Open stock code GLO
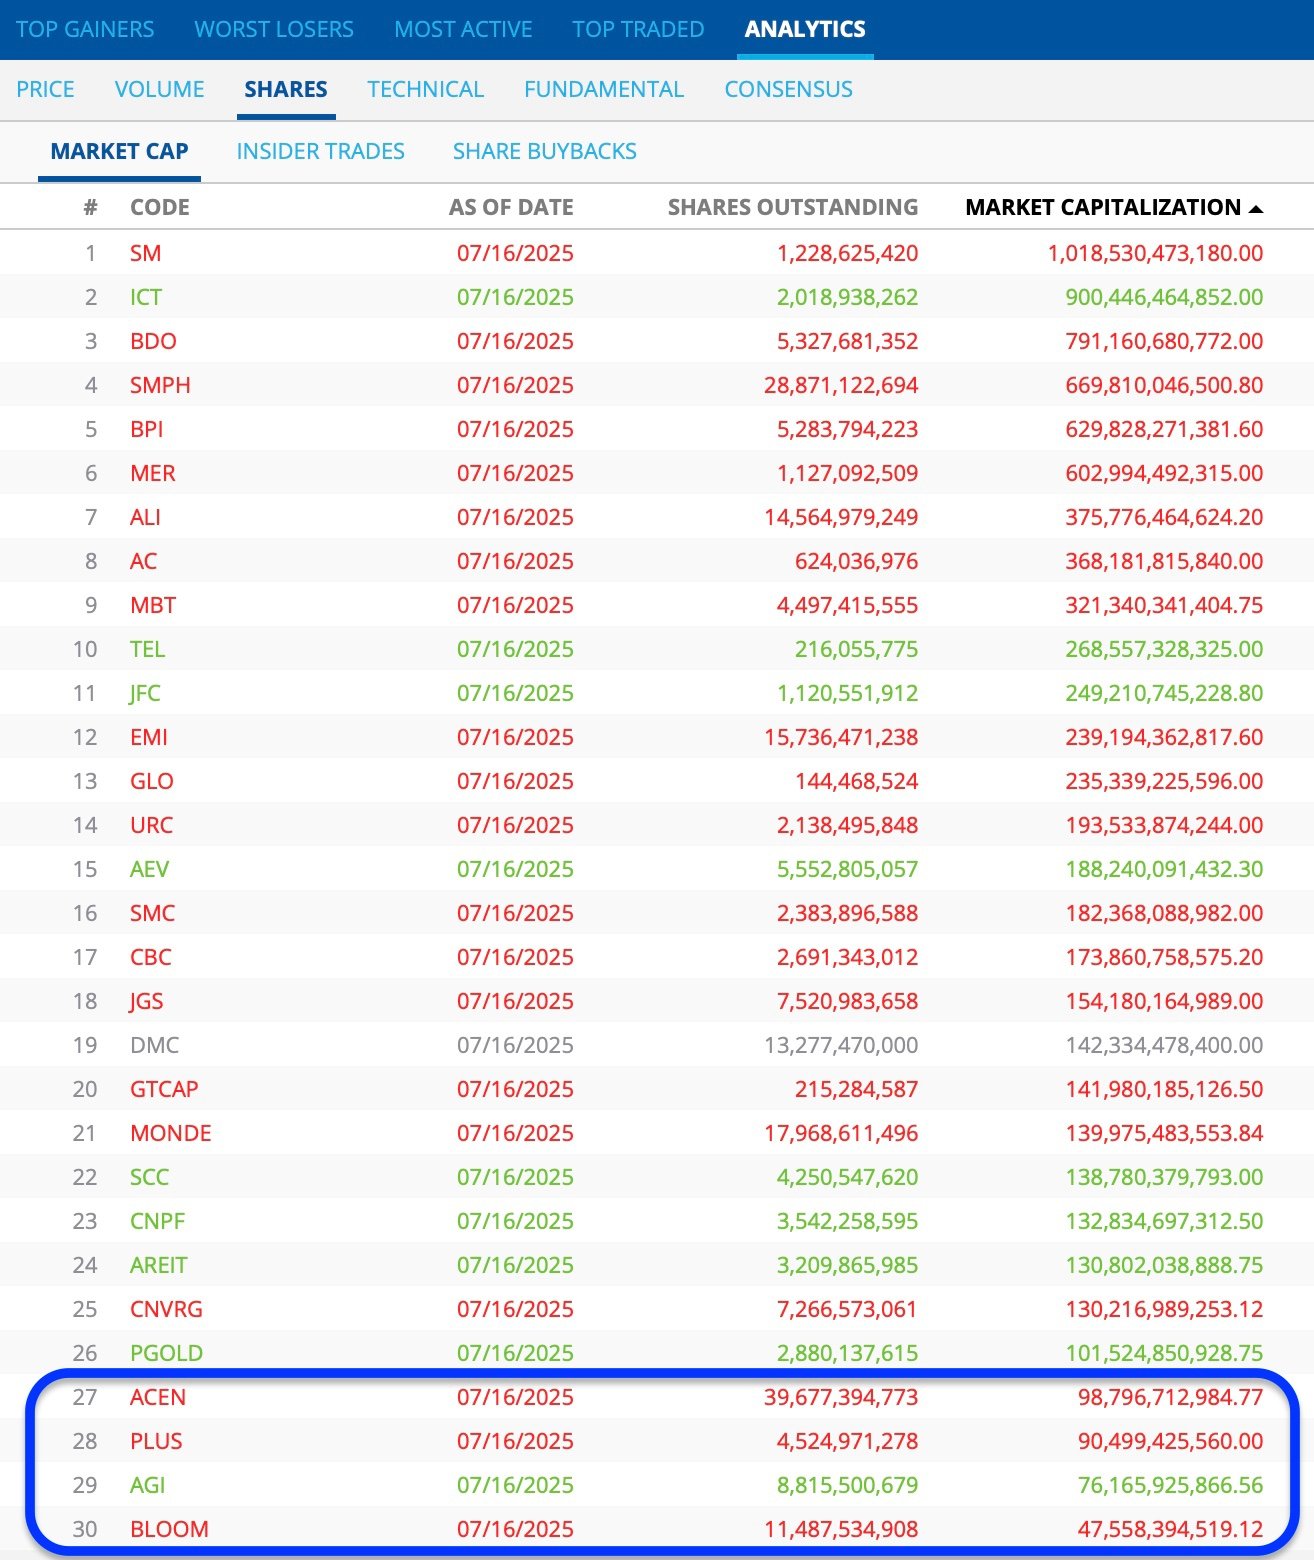Image resolution: width=1314 pixels, height=1560 pixels. [152, 781]
